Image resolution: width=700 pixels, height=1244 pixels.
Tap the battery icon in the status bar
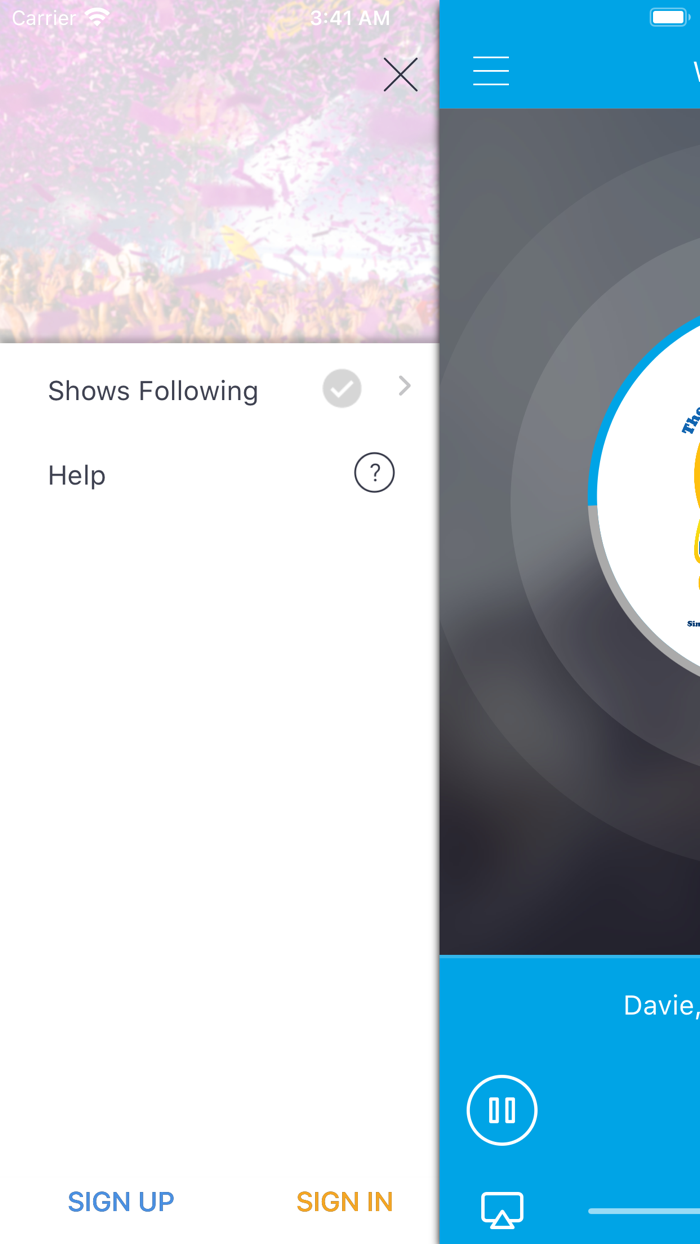[668, 17]
